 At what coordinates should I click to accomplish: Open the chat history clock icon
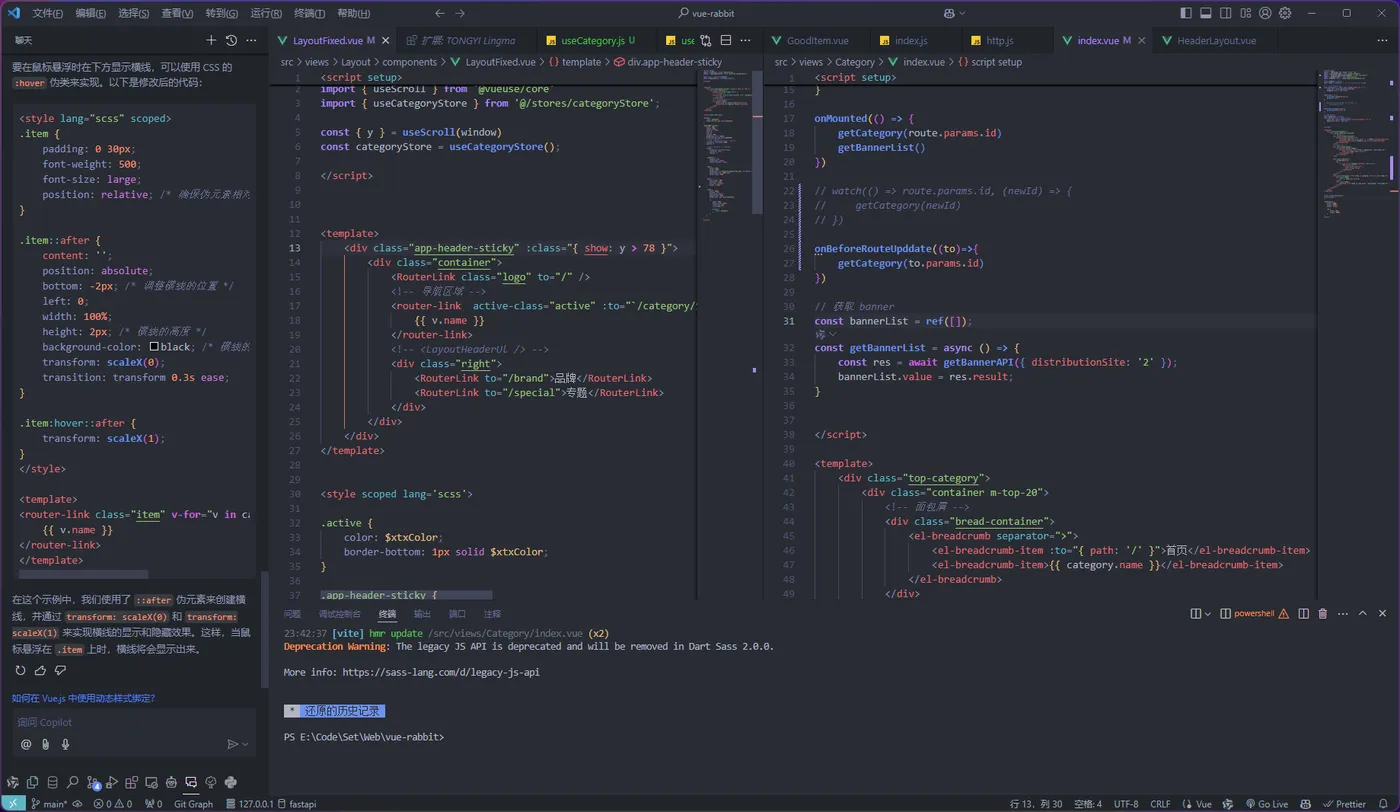(x=231, y=40)
